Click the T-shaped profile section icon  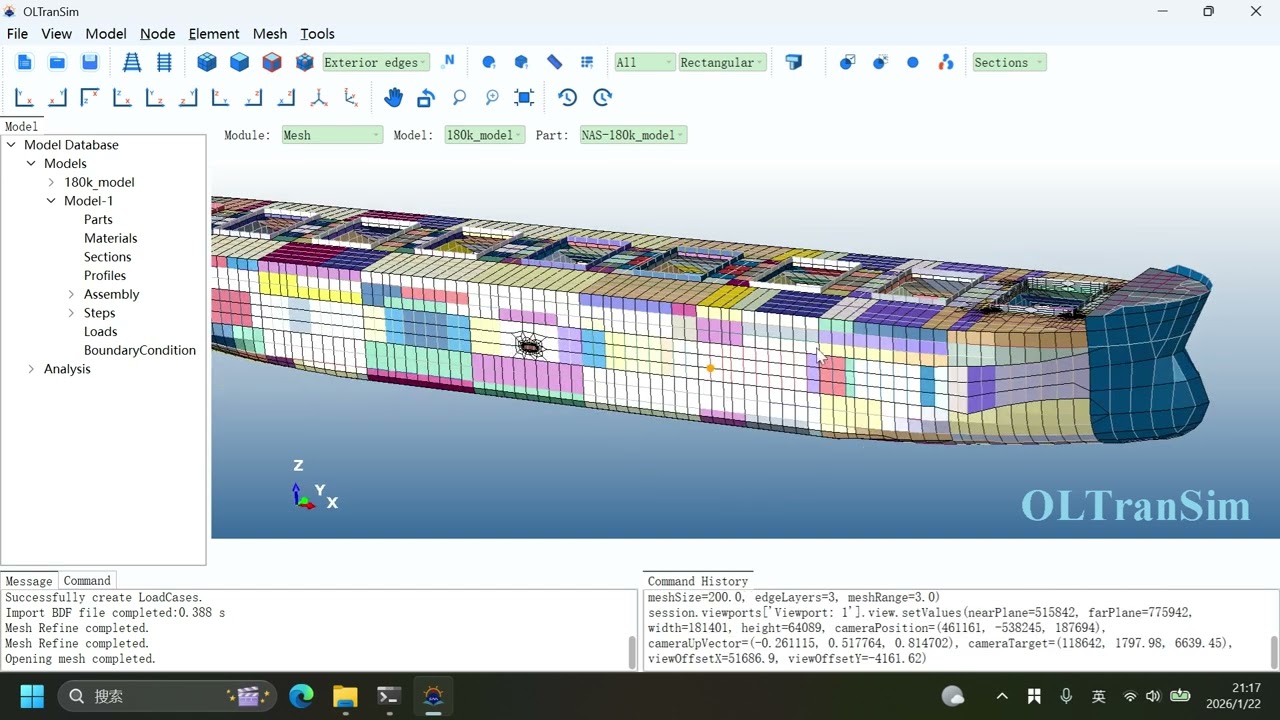794,62
